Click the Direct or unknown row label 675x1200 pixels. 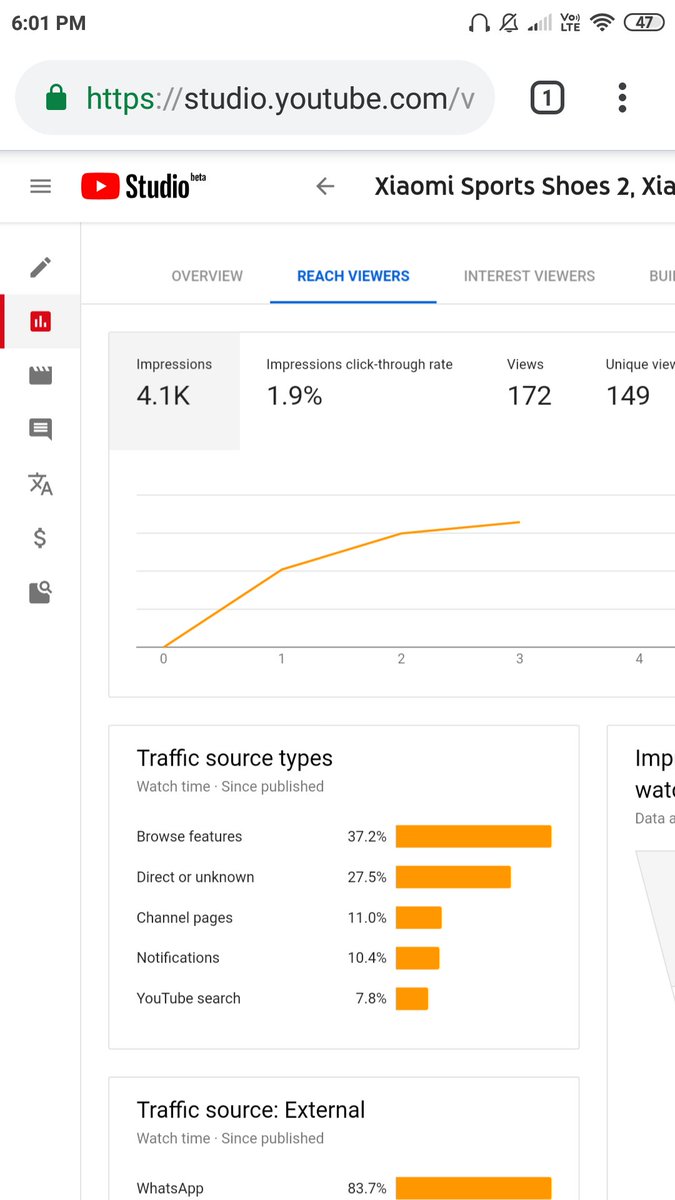pyautogui.click(x=195, y=877)
